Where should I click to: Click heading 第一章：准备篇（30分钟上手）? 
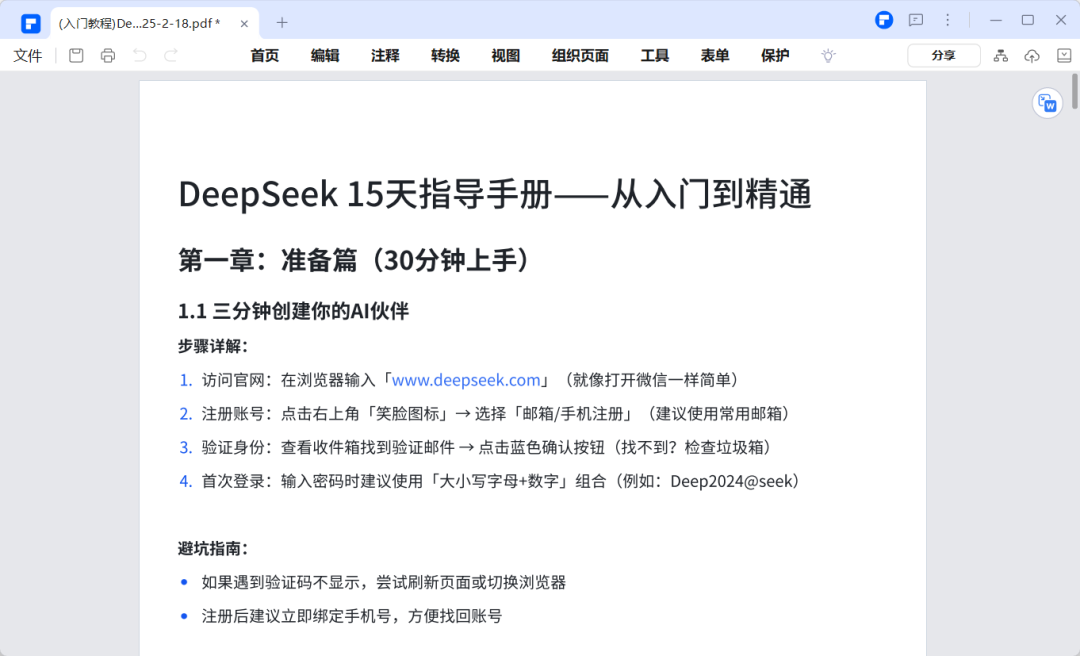[x=357, y=260]
